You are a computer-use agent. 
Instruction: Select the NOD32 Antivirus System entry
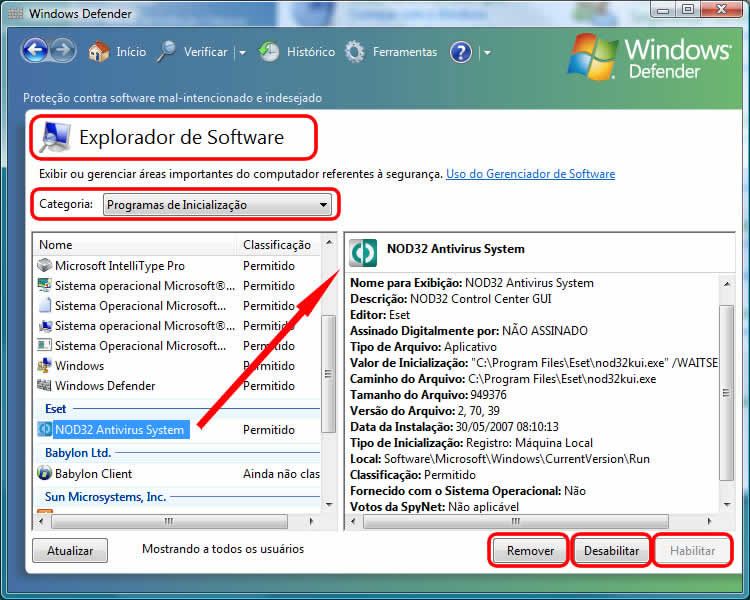178,430
